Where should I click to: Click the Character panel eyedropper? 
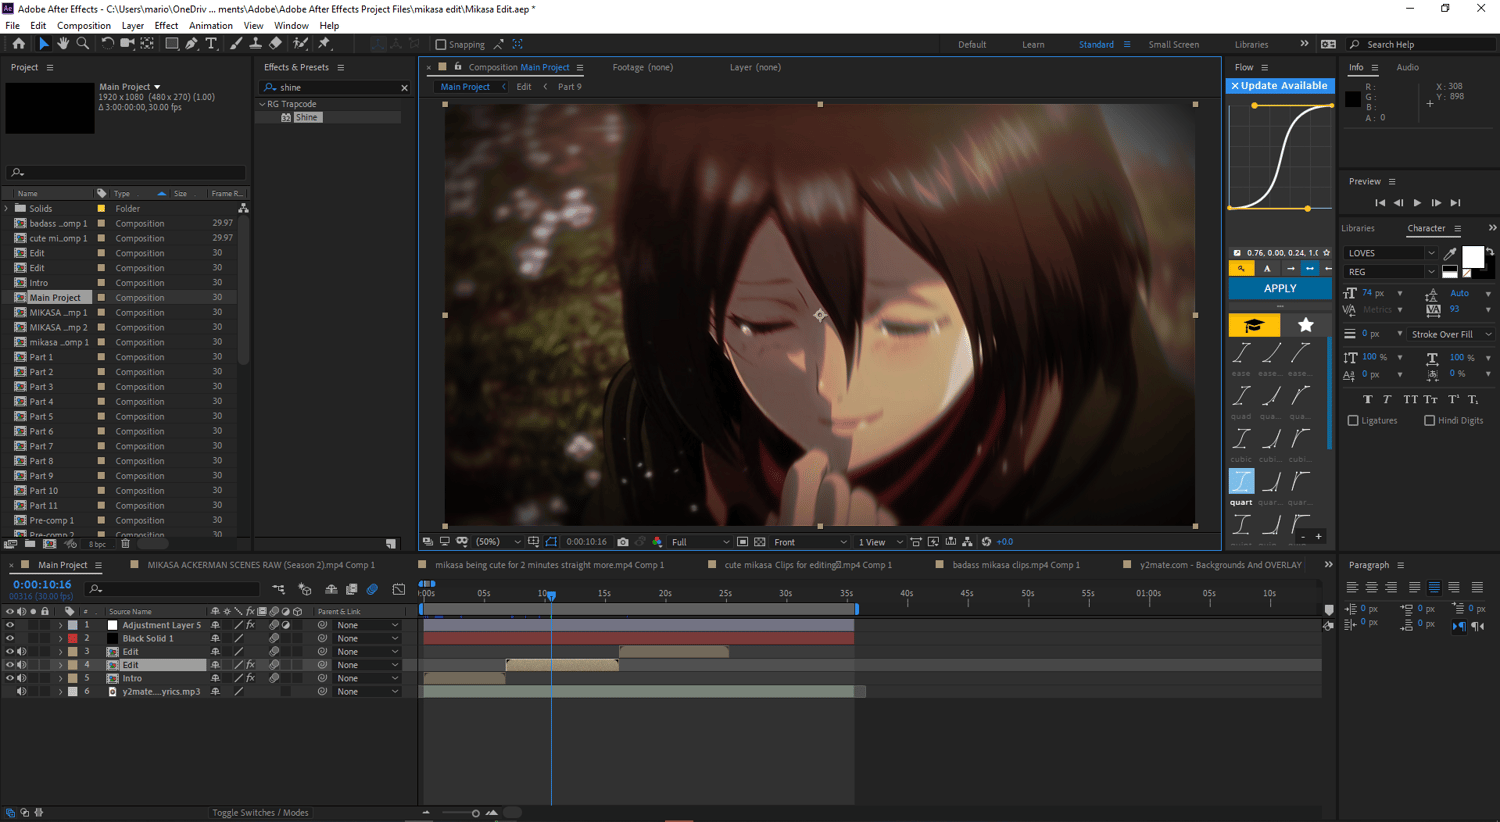[x=1450, y=253]
